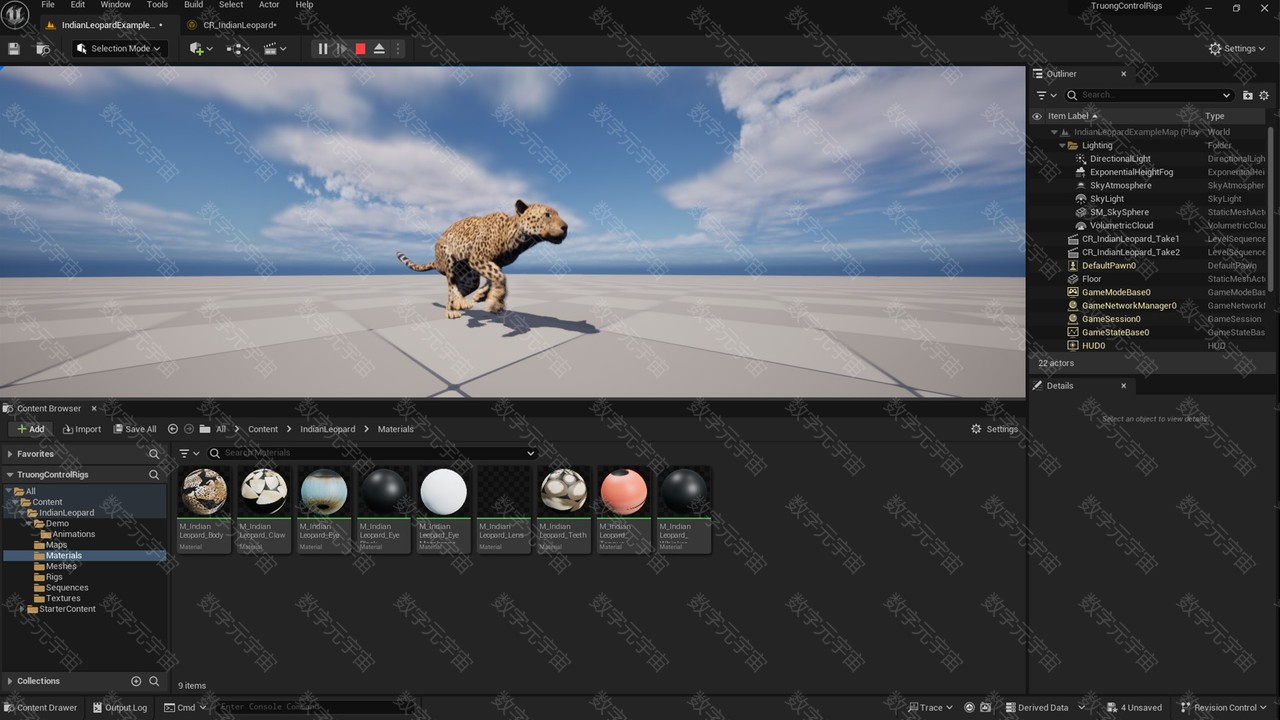Image resolution: width=1280 pixels, height=720 pixels.
Task: Click the Eject from player icon
Action: (x=379, y=48)
